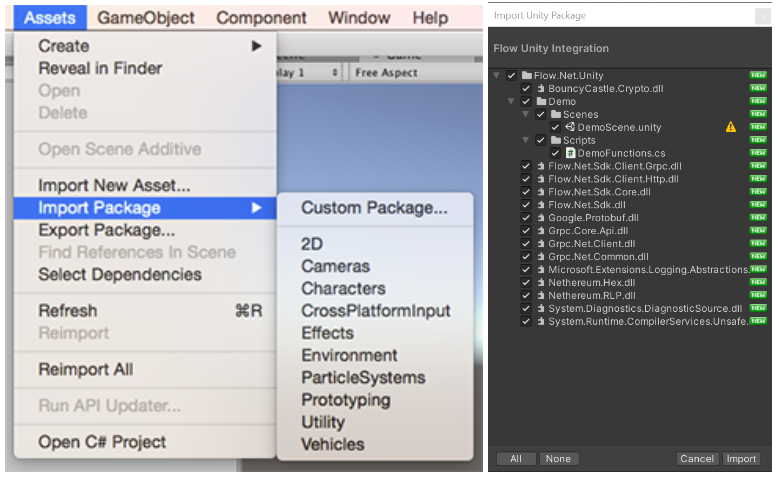Click the Demo folder icon
This screenshot has width=779, height=478.
click(542, 101)
